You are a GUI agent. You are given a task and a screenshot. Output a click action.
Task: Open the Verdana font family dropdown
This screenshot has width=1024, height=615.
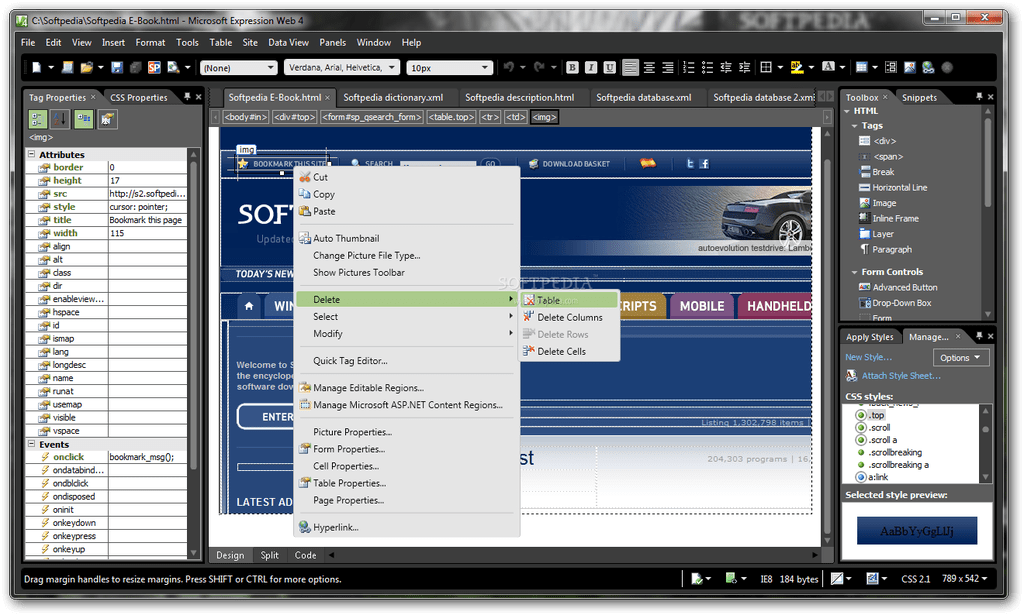(341, 68)
